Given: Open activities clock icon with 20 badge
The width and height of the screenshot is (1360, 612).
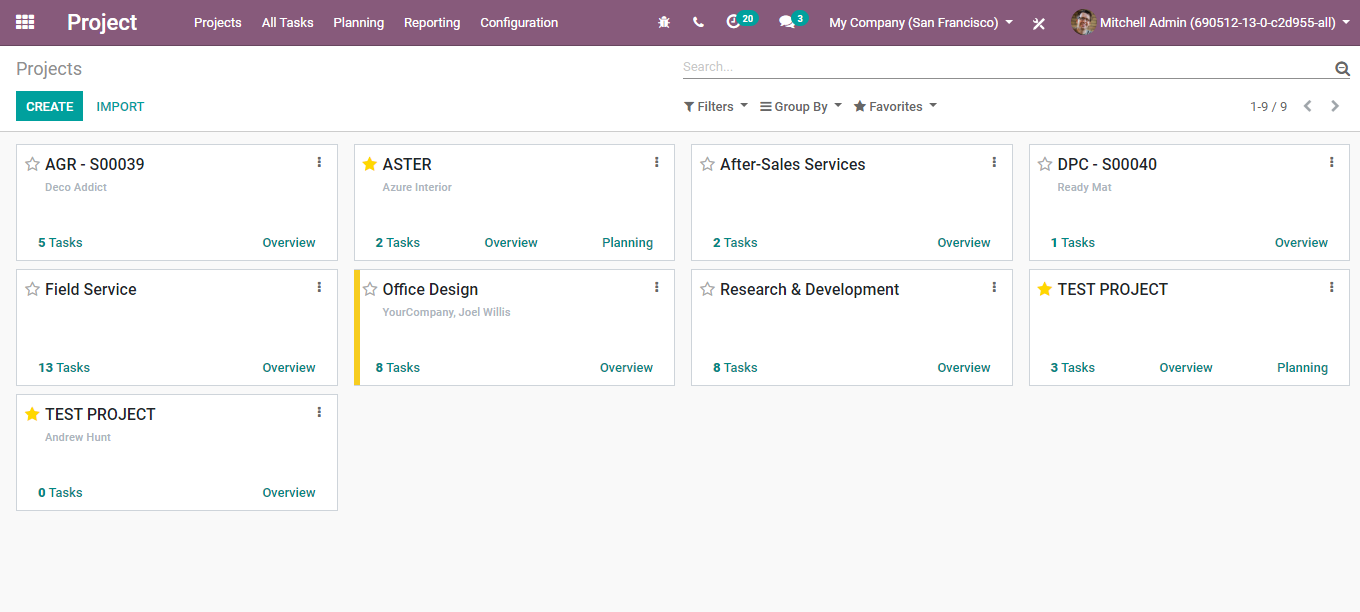Looking at the screenshot, I should click(741, 21).
